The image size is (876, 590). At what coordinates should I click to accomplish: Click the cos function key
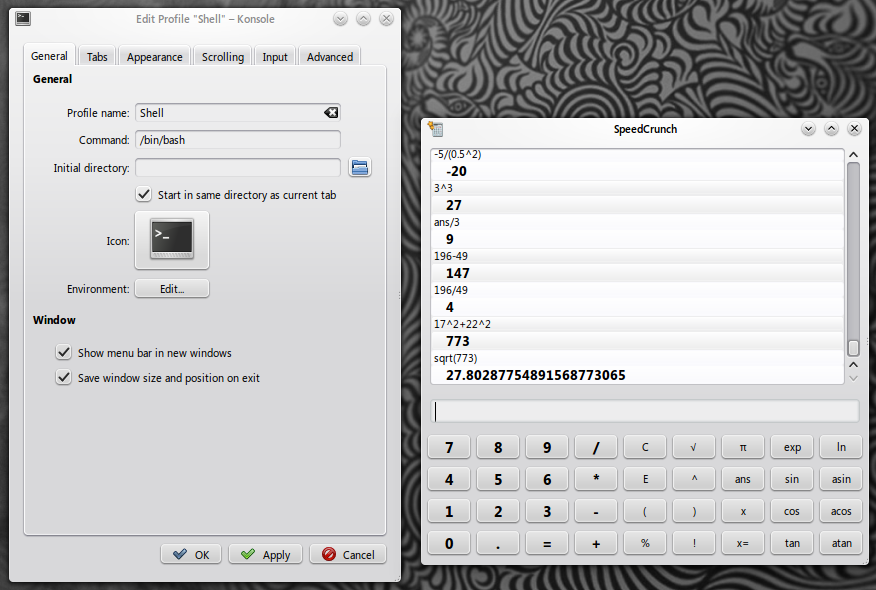coord(792,511)
